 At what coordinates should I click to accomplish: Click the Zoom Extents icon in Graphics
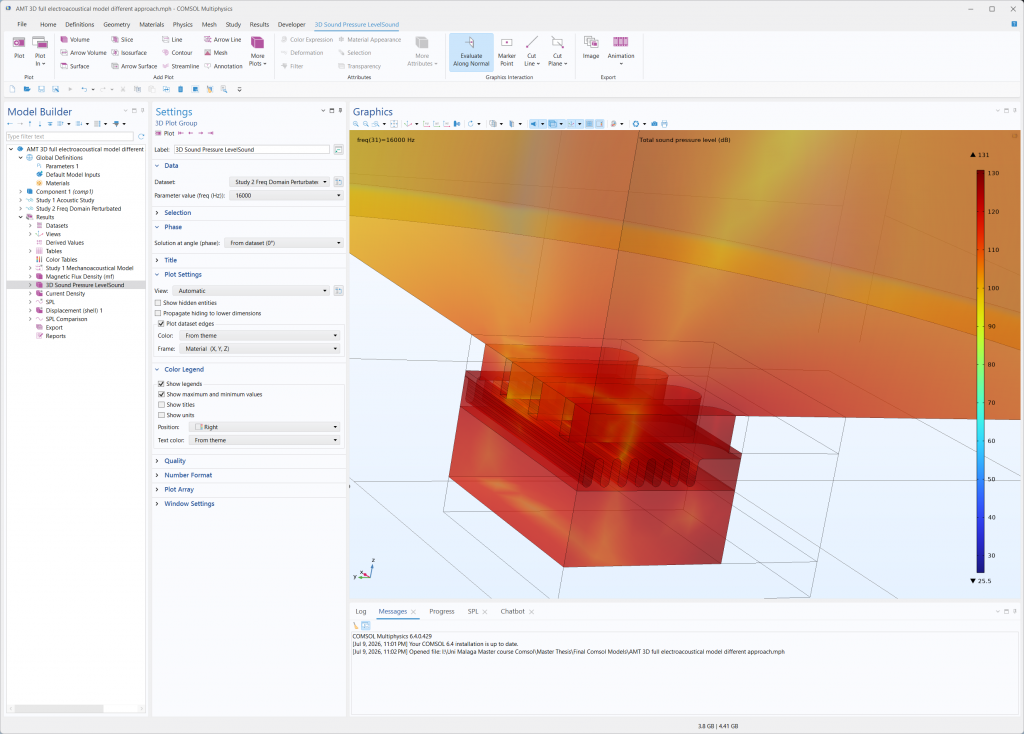(394, 123)
